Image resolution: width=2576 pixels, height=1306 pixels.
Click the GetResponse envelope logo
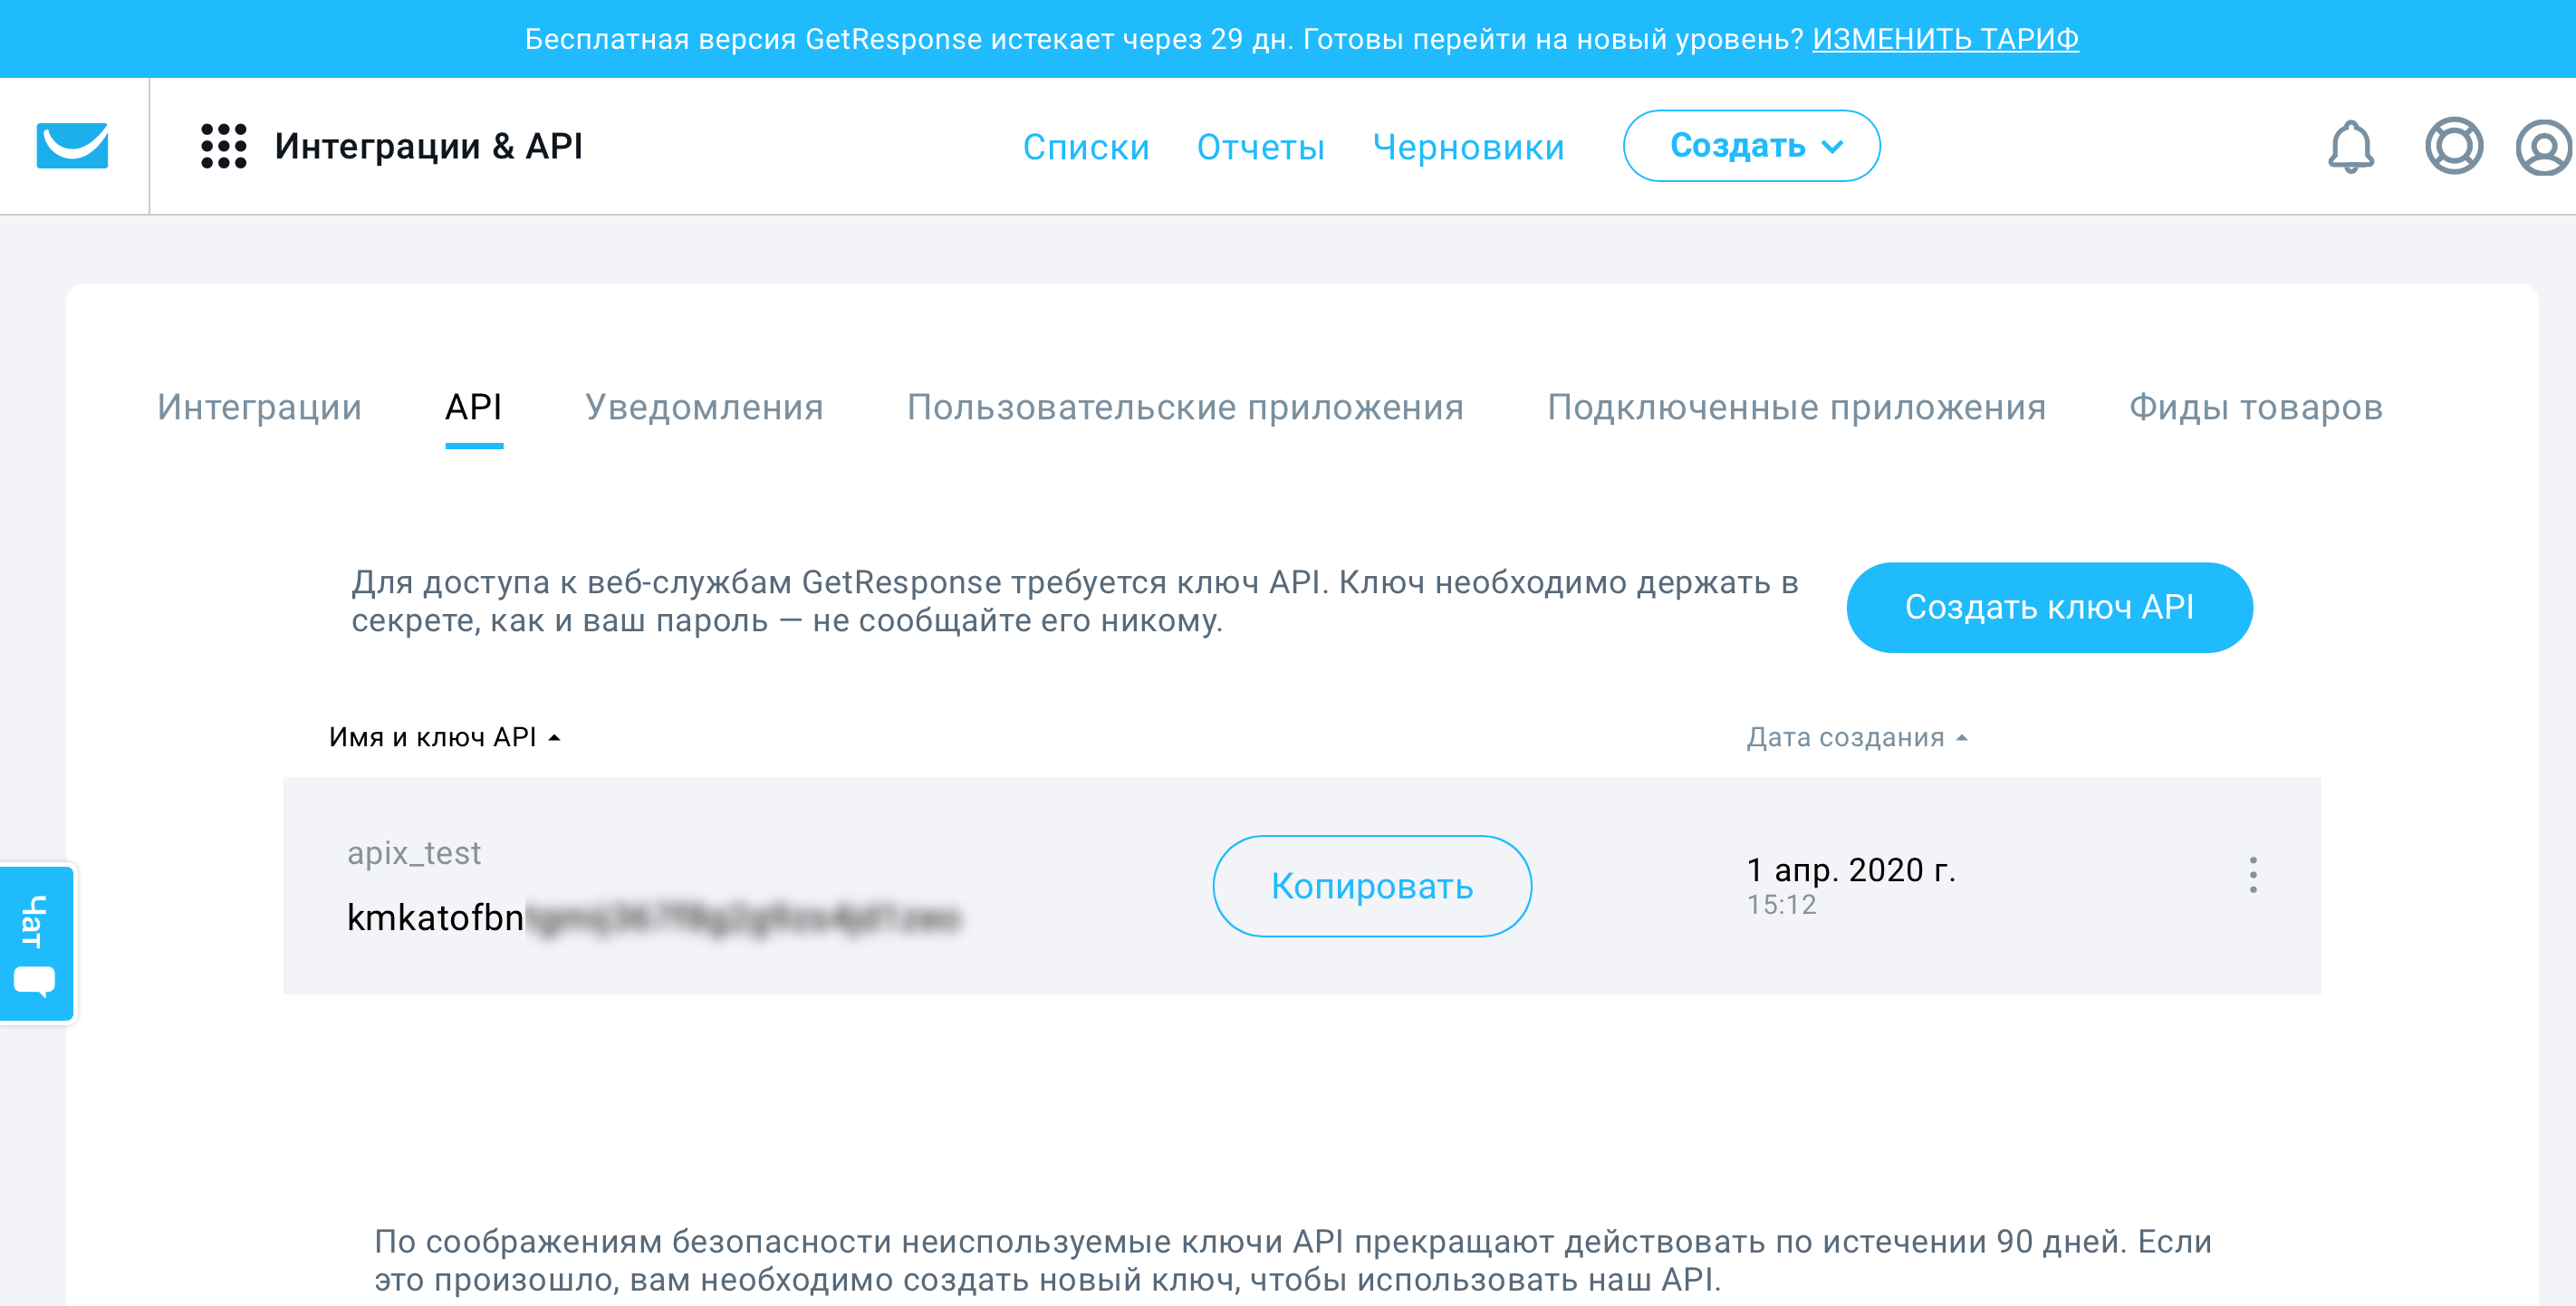tap(72, 146)
